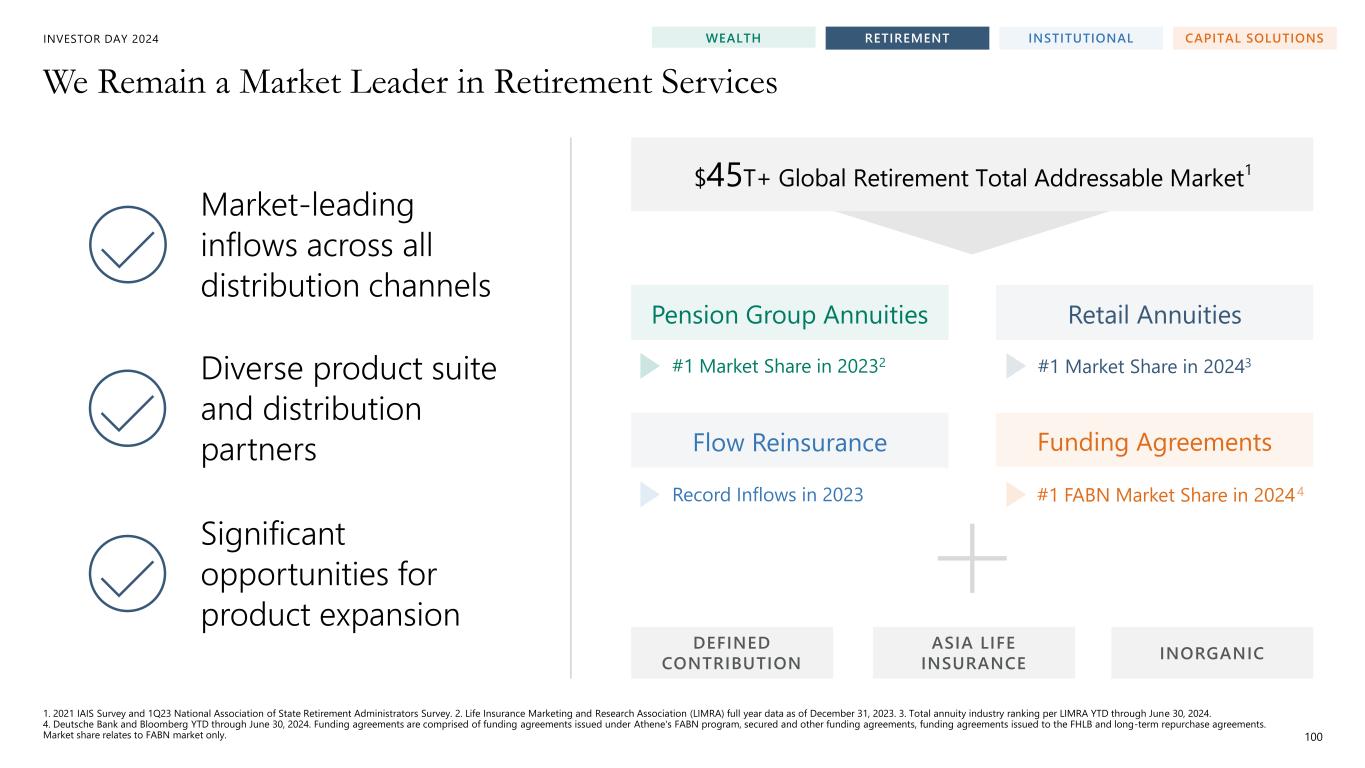Click checkmark icon beside Significant opportunities

point(127,573)
